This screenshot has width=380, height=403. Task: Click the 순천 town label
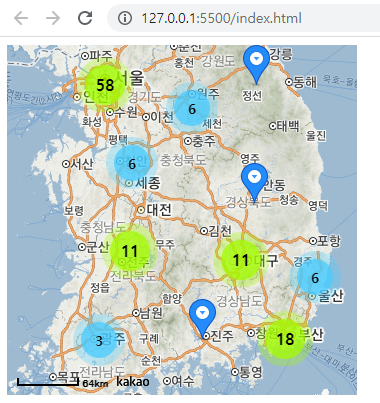[x=151, y=360]
